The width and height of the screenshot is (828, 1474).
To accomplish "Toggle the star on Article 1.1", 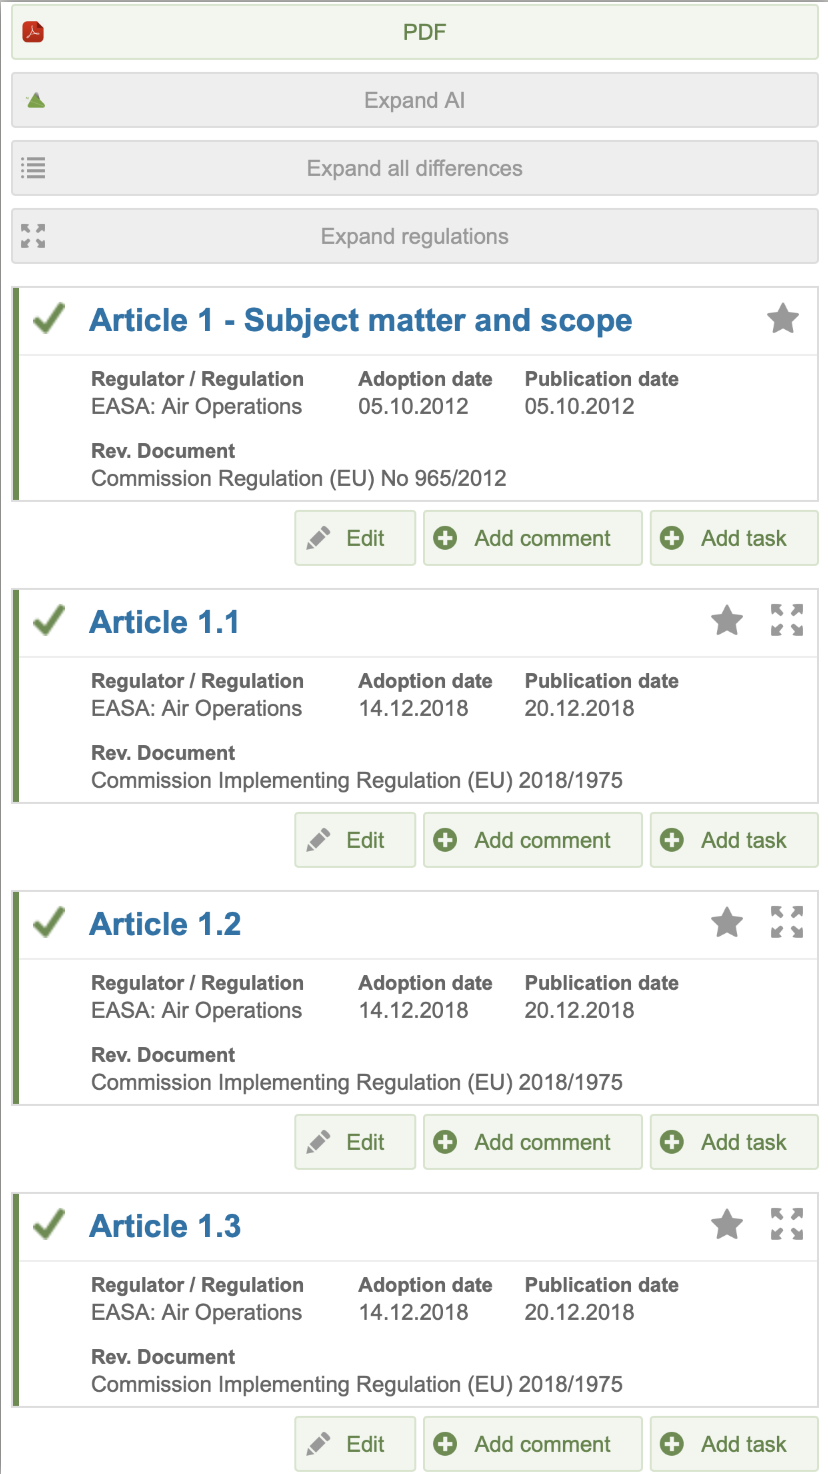I will click(727, 620).
